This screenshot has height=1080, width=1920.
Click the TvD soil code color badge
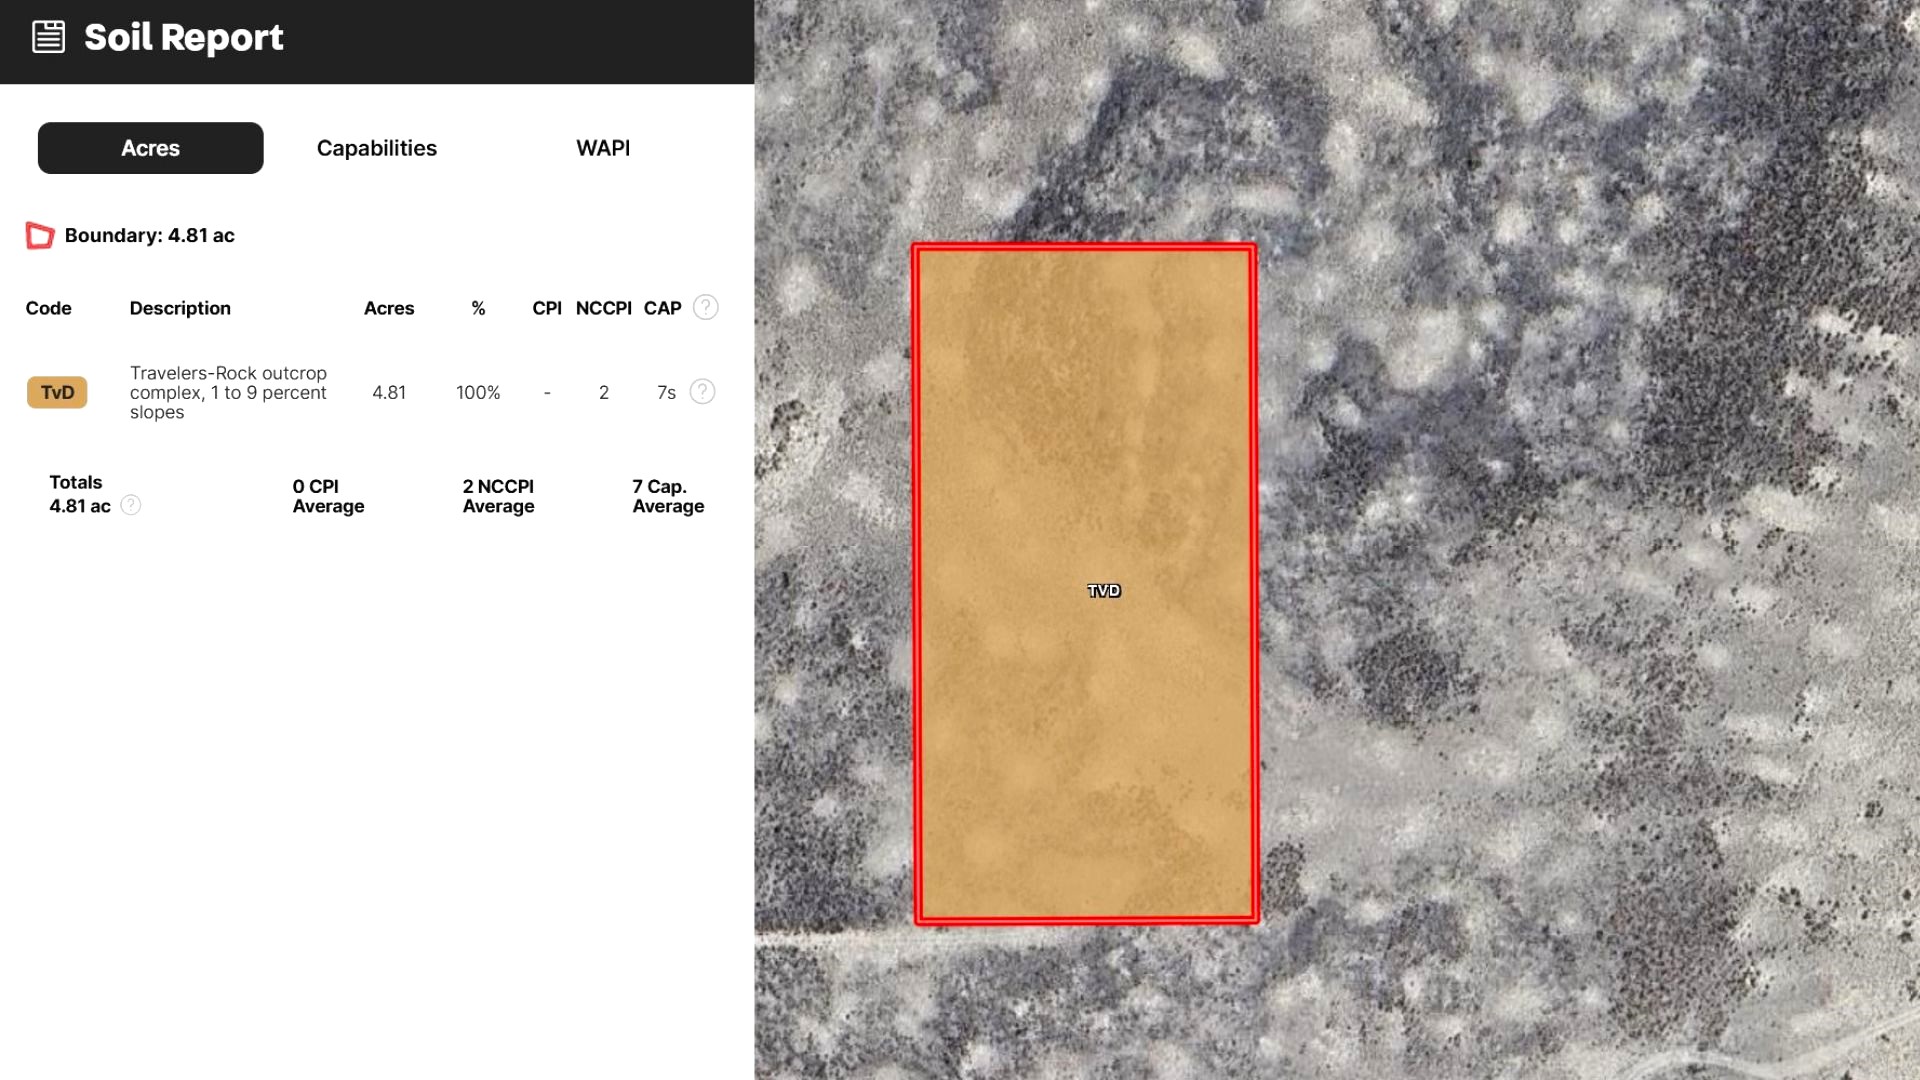coord(57,392)
